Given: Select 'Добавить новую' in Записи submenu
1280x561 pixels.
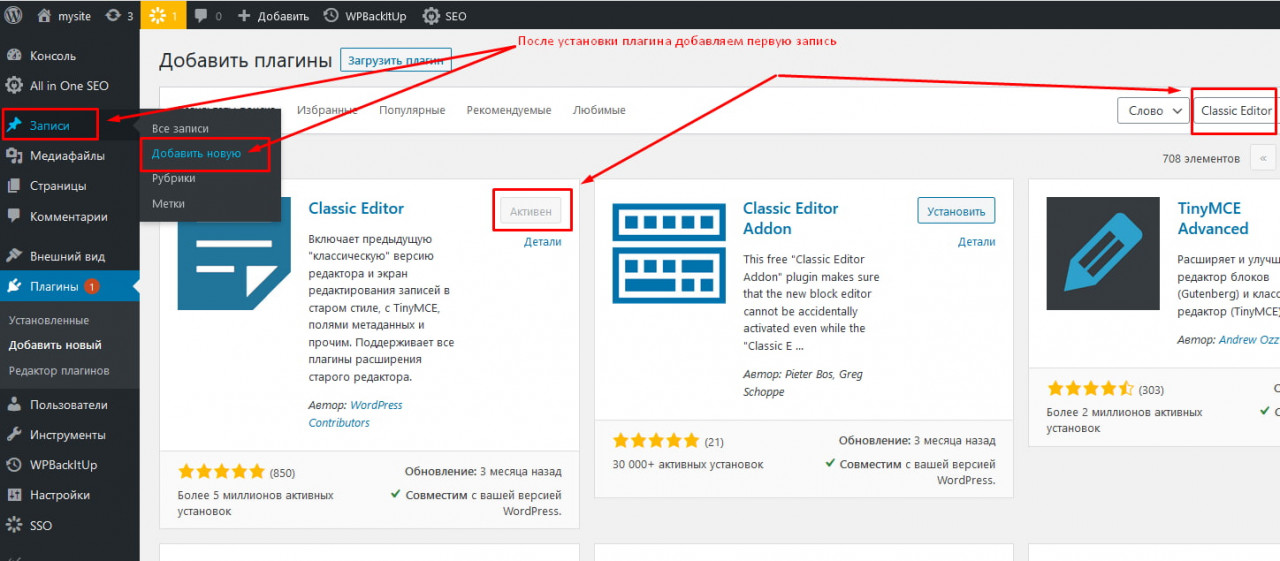Looking at the screenshot, I should (196, 154).
